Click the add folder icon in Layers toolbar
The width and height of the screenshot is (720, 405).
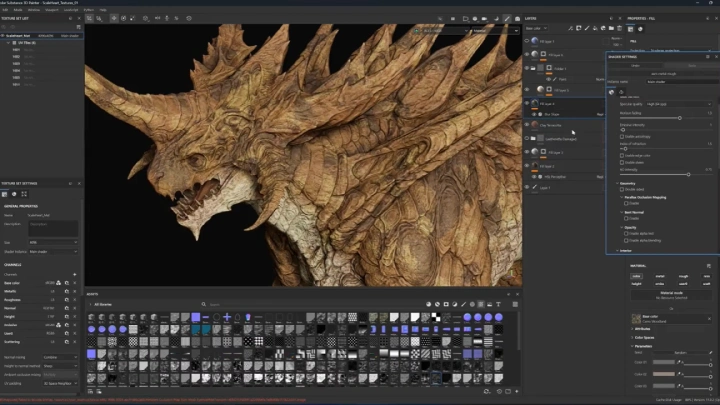(611, 28)
